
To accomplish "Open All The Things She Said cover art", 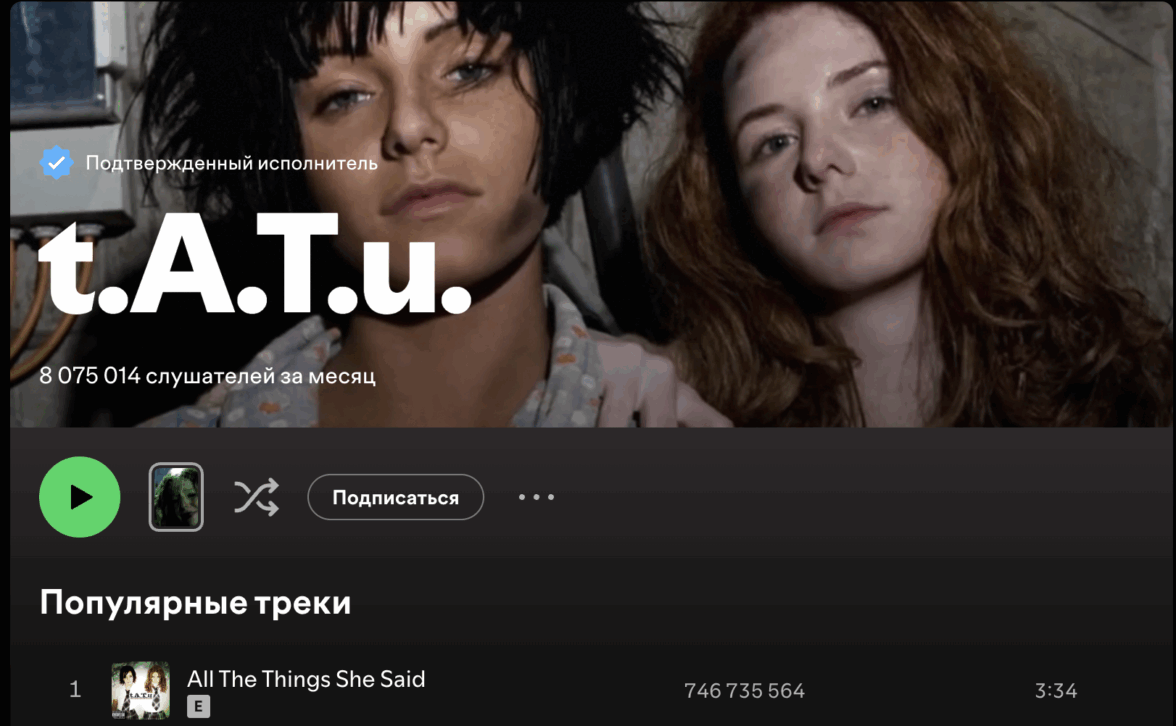I will (140, 690).
